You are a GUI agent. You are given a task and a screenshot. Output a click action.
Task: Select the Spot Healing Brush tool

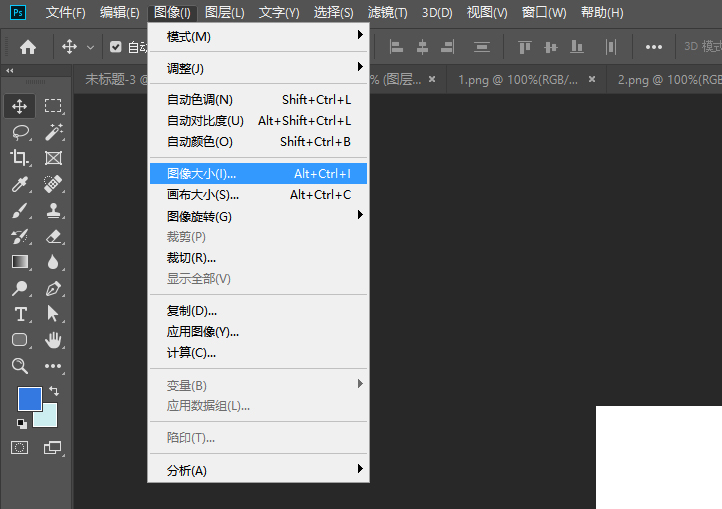53,184
